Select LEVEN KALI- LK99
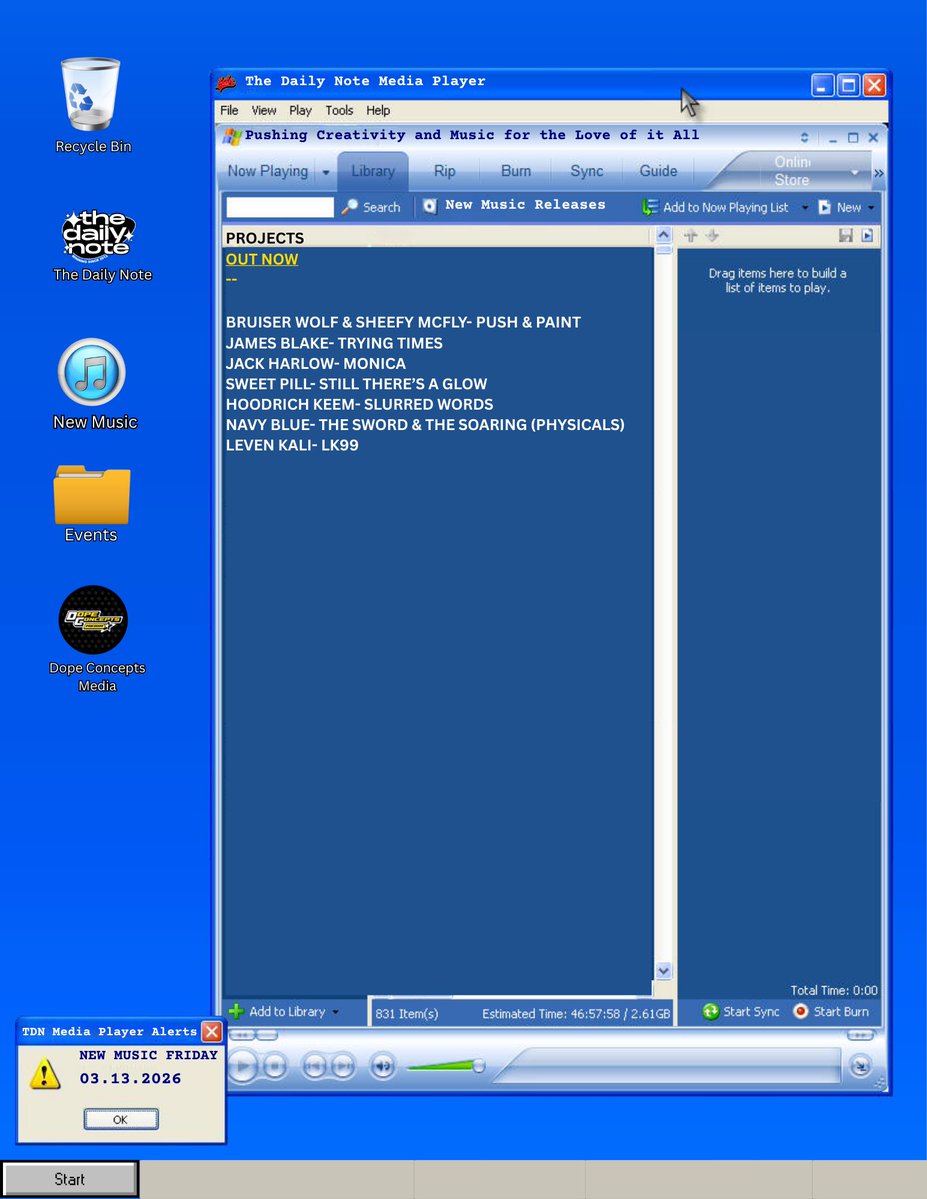The height and width of the screenshot is (1199, 927). (x=292, y=445)
